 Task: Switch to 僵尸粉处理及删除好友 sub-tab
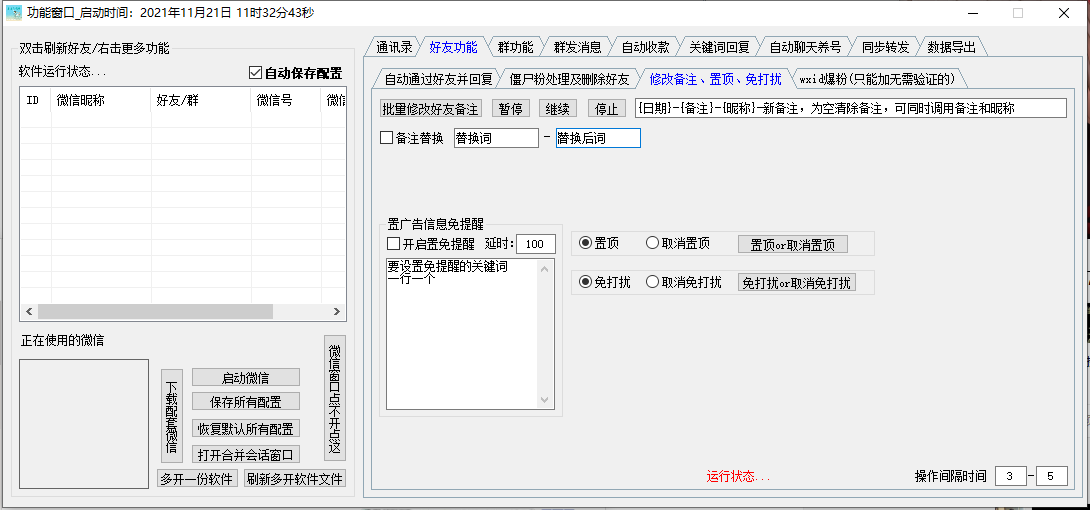569,79
